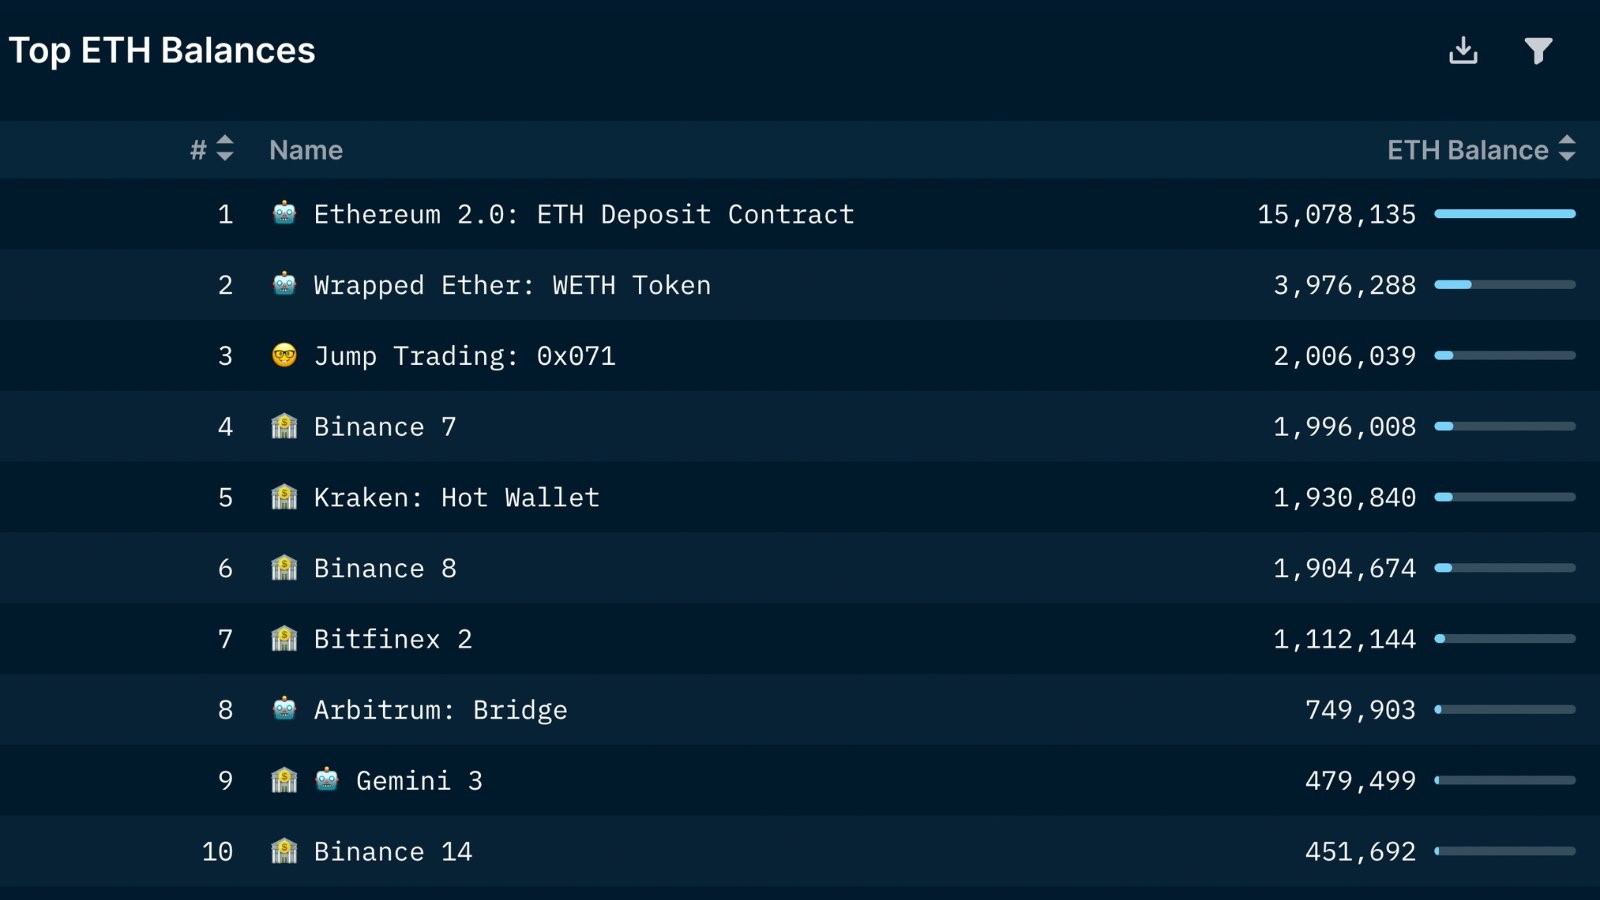Click bank icon beside Kraken: Hot Wallet
This screenshot has width=1600, height=900.
pos(284,497)
